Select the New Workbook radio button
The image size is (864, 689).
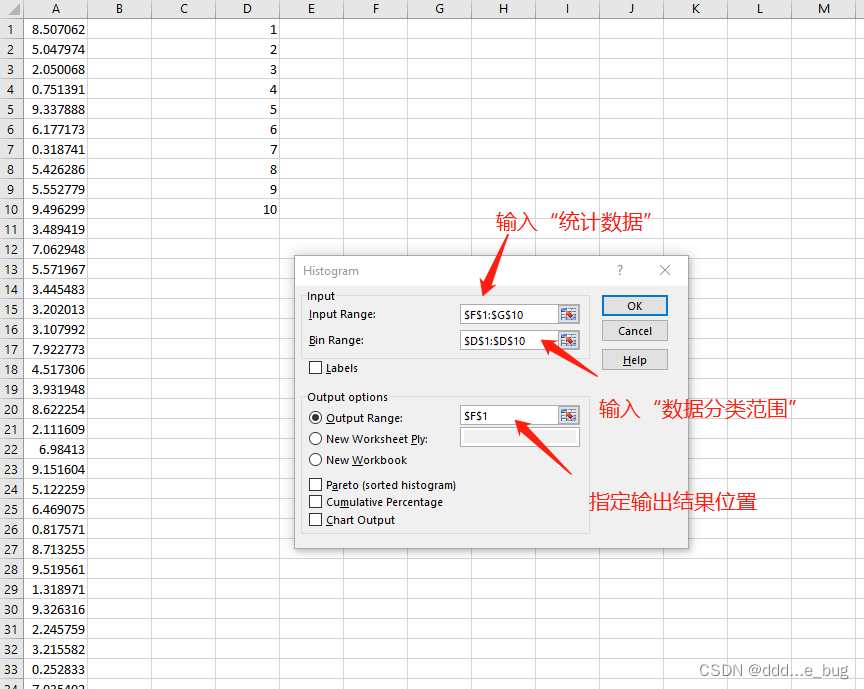tap(315, 460)
